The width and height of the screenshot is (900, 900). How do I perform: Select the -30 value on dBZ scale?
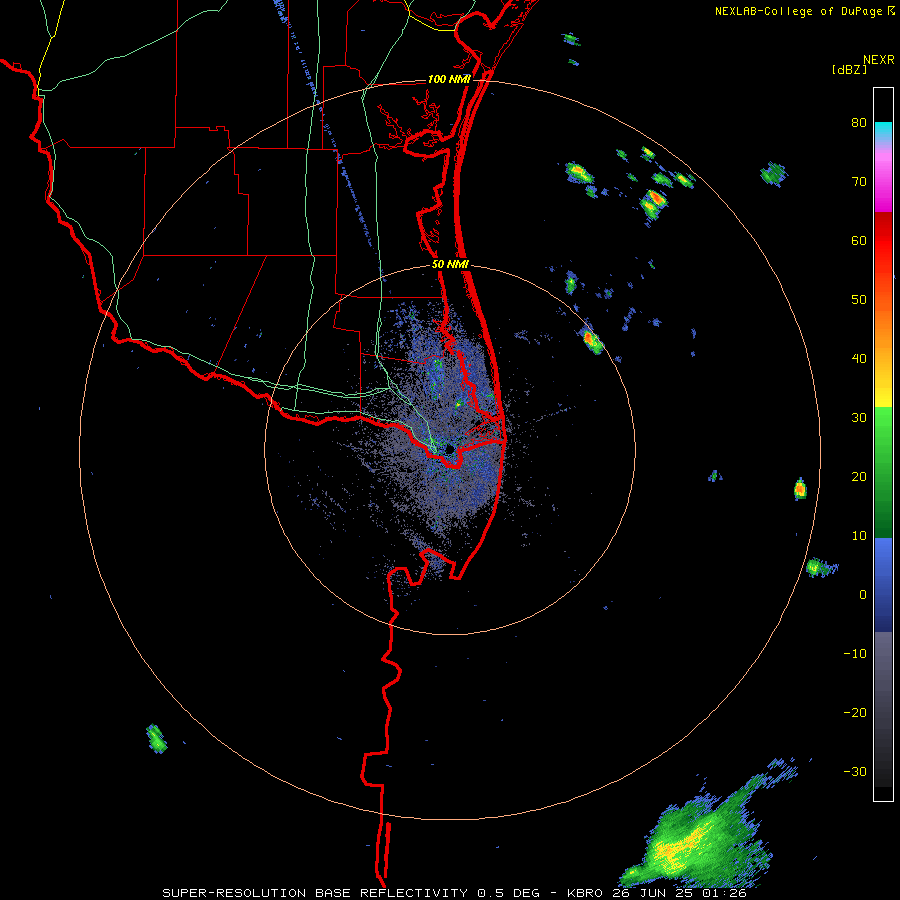[855, 771]
